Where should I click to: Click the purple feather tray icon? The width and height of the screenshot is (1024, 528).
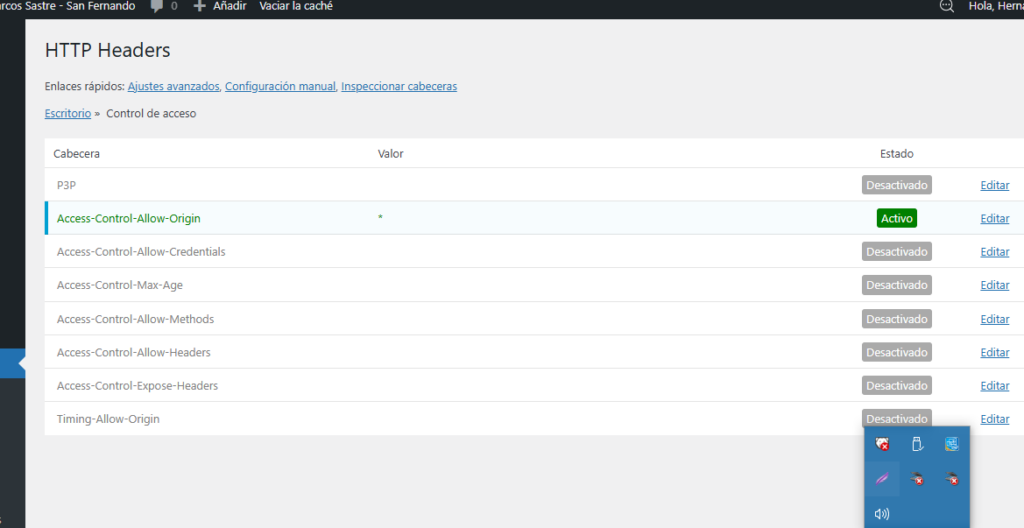click(883, 479)
